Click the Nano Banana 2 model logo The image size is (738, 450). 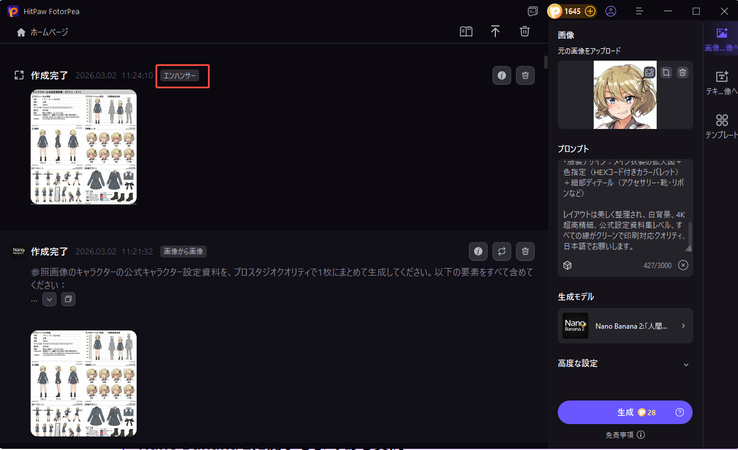(x=575, y=326)
